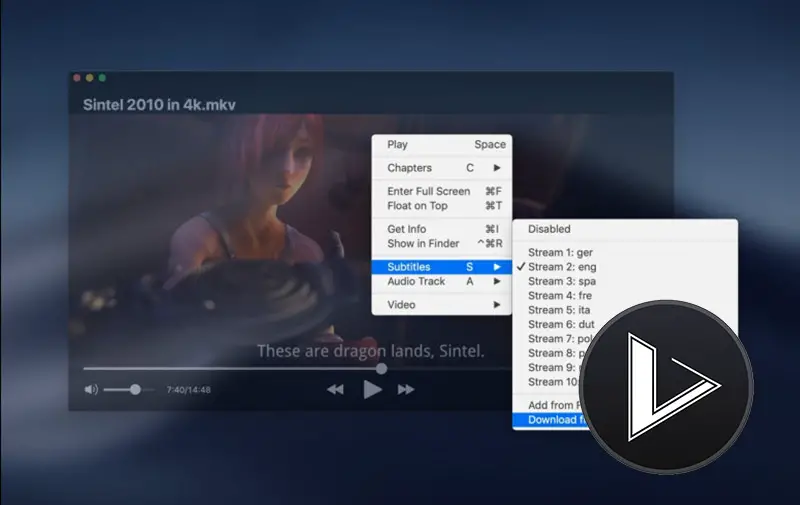
Task: Click the yellow minimize window button
Action: tap(90, 78)
